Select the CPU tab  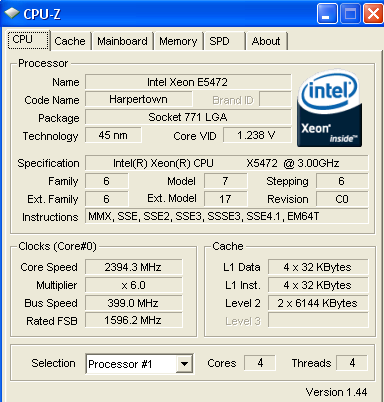[x=29, y=40]
